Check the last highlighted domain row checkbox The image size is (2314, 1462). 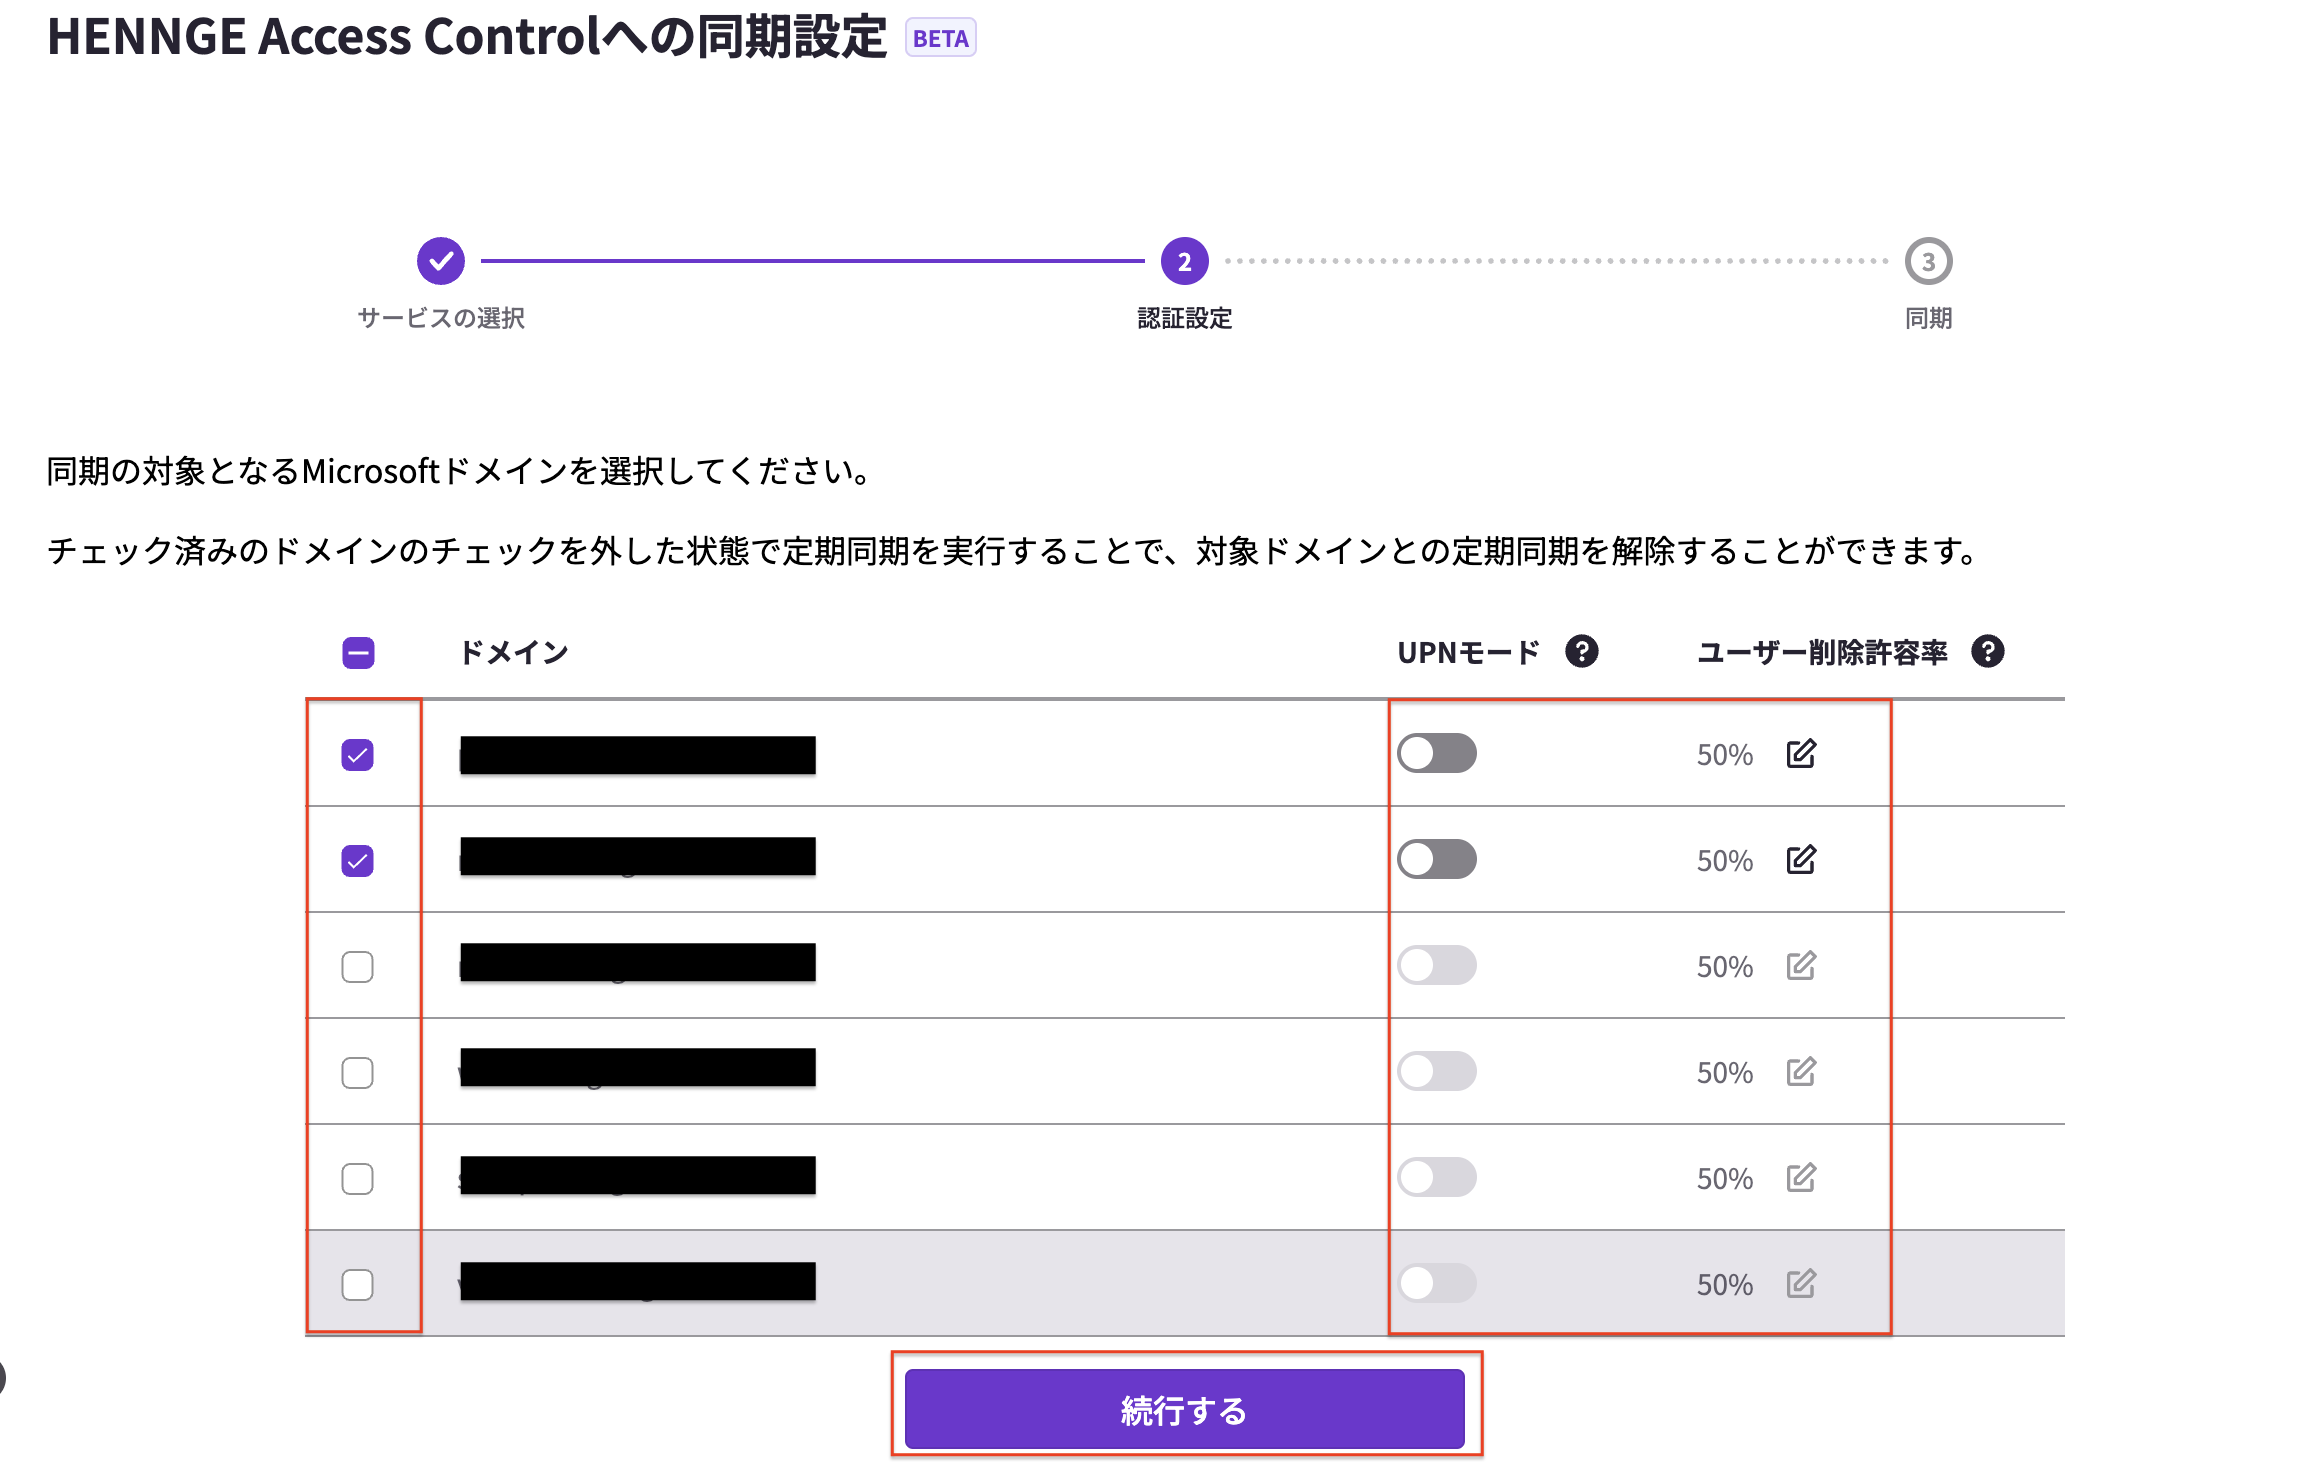pos(357,1284)
